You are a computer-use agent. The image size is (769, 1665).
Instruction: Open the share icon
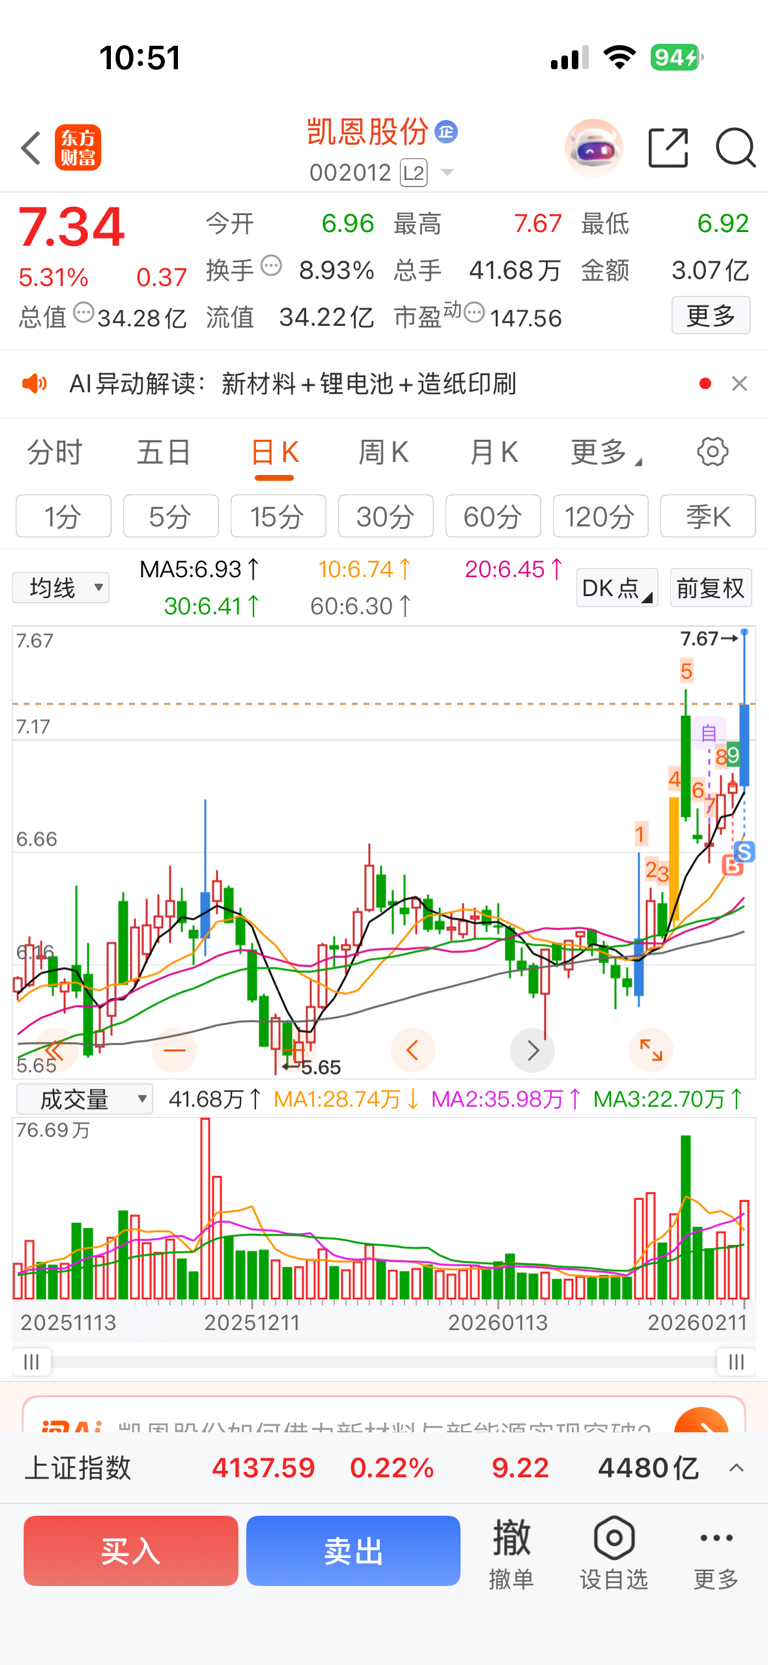pos(668,148)
